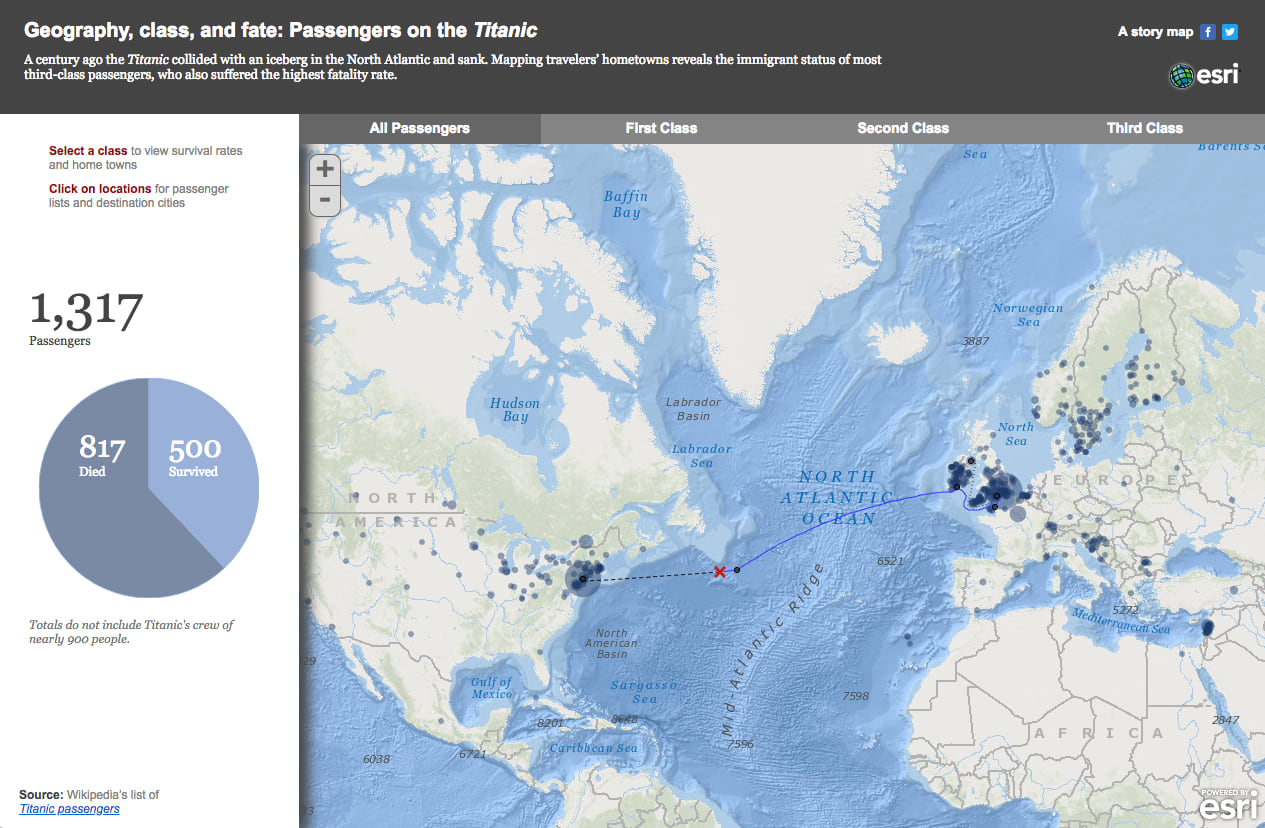The height and width of the screenshot is (828, 1265).
Task: Click the crew totals footnote text
Action: (131, 632)
